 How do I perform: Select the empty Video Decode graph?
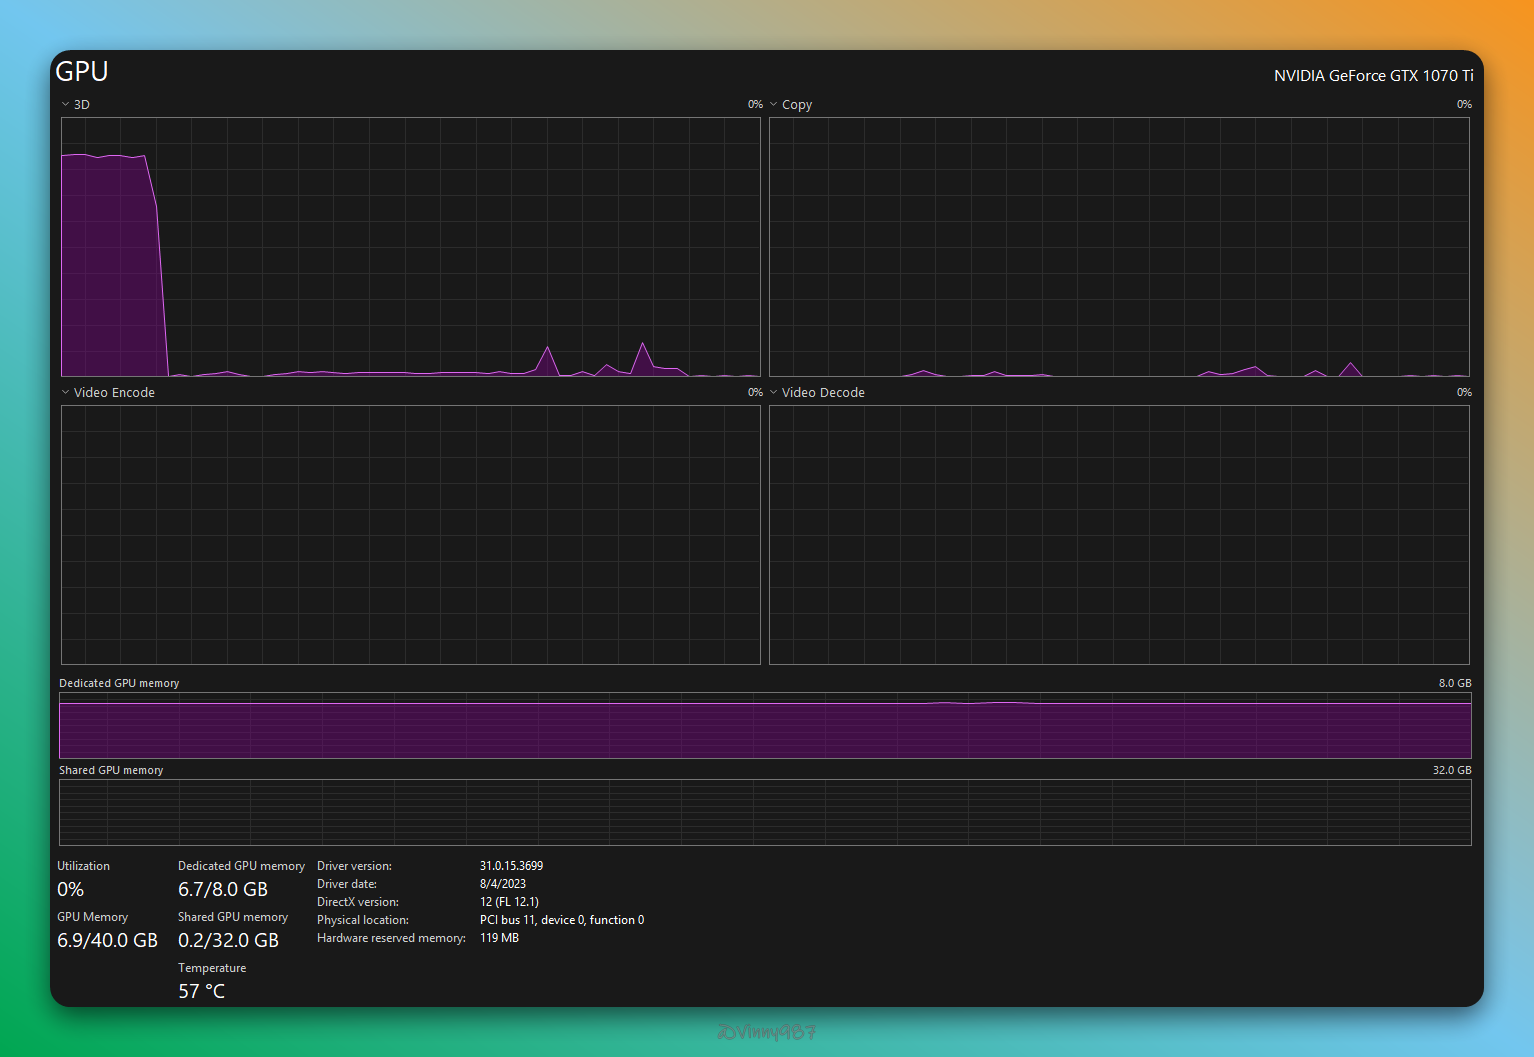coord(1119,535)
